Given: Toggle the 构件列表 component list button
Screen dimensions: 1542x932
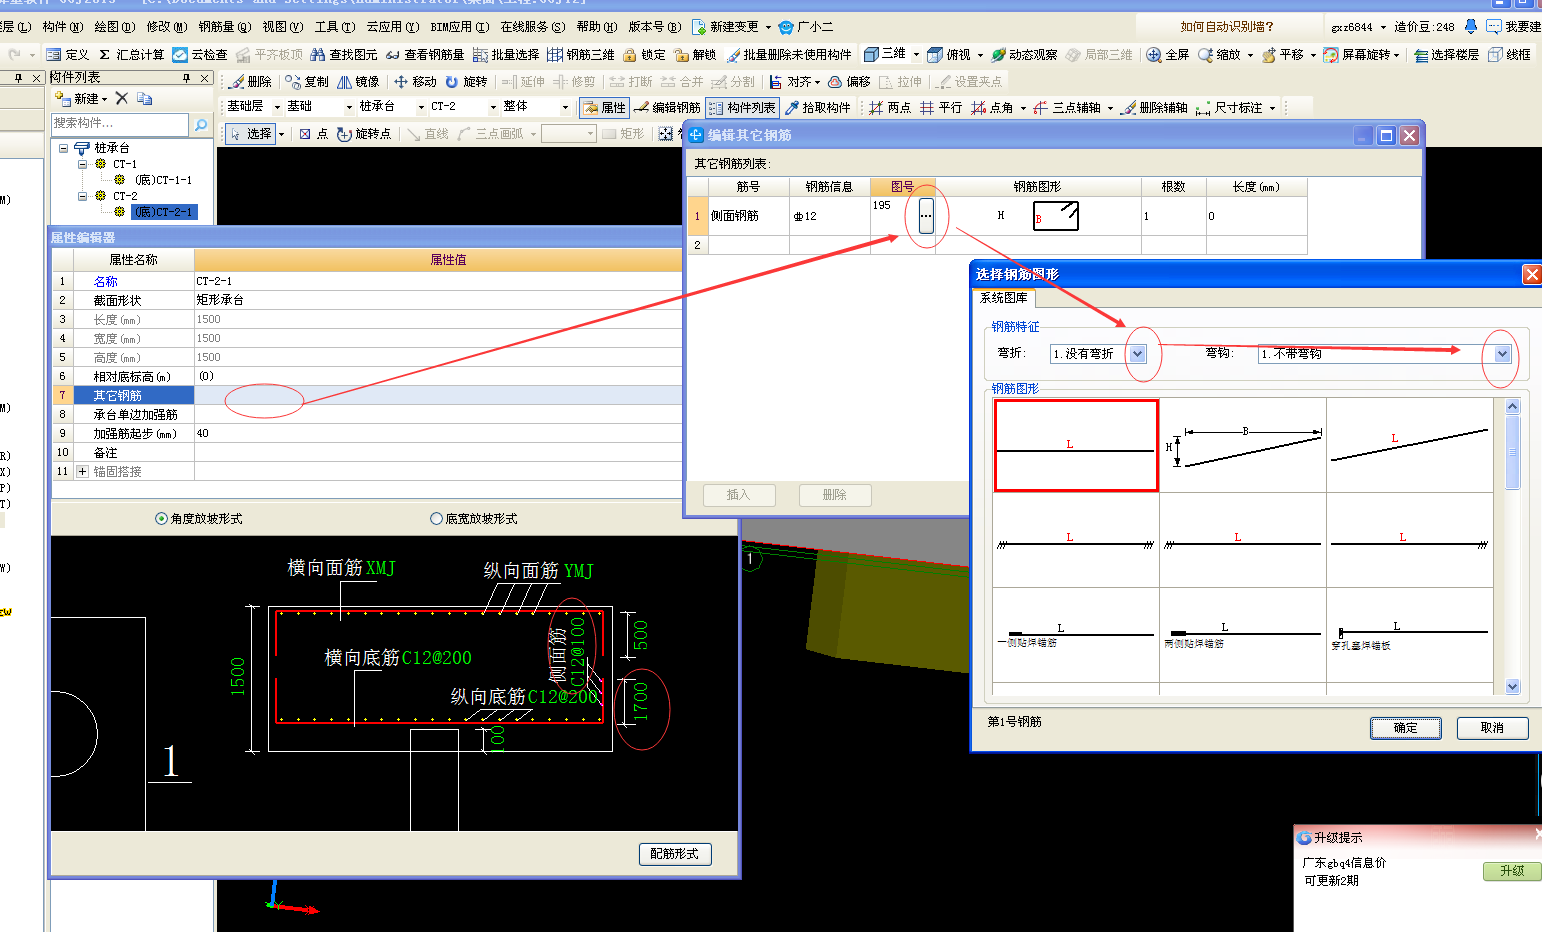Looking at the screenshot, I should [x=742, y=107].
